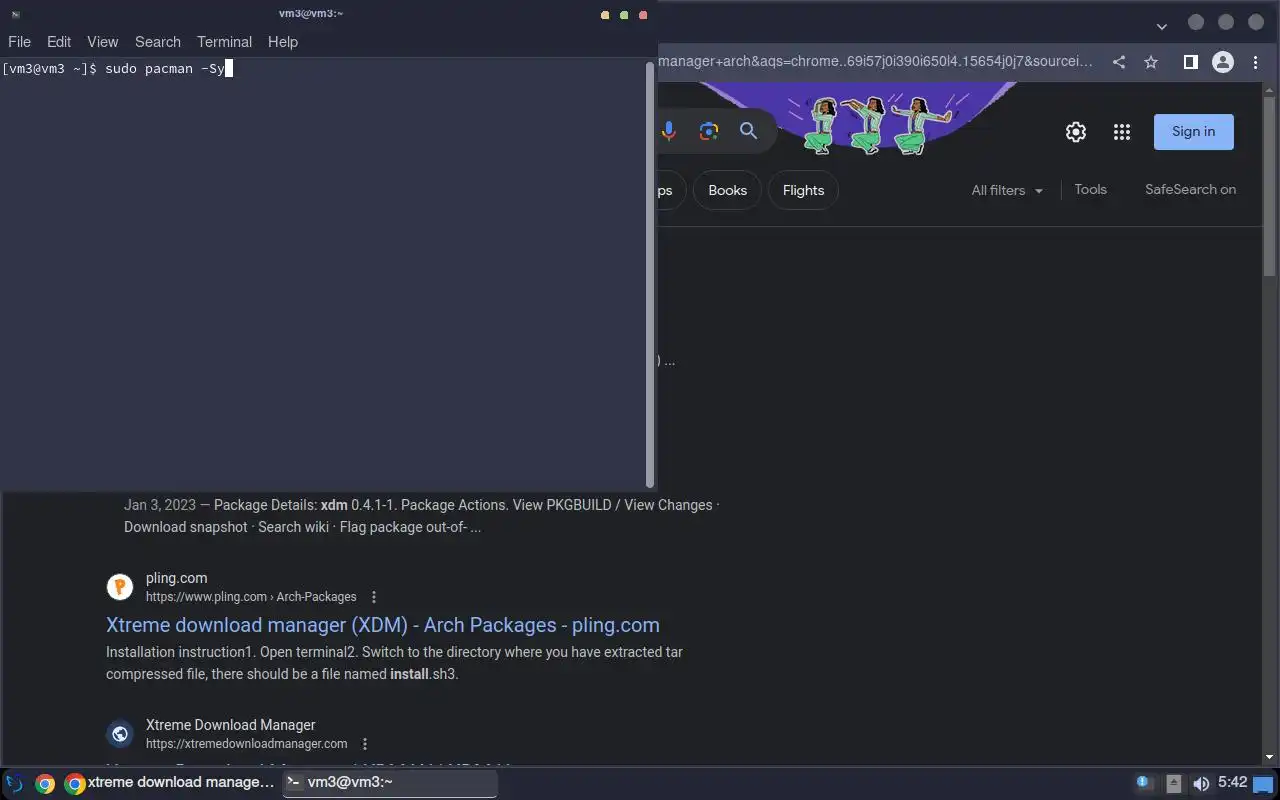The image size is (1280, 800).
Task: Switch to the vm3@vm3 terminal taskbar entry
Action: [x=390, y=783]
